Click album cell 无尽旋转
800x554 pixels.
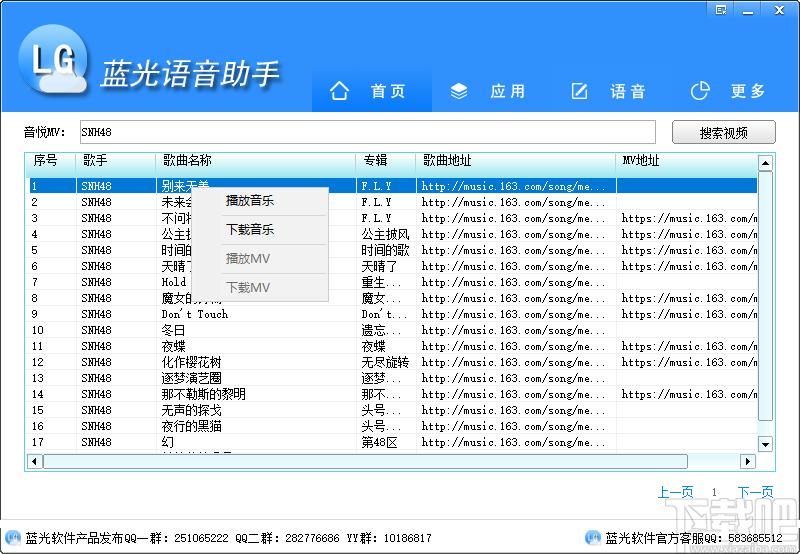[x=385, y=362]
